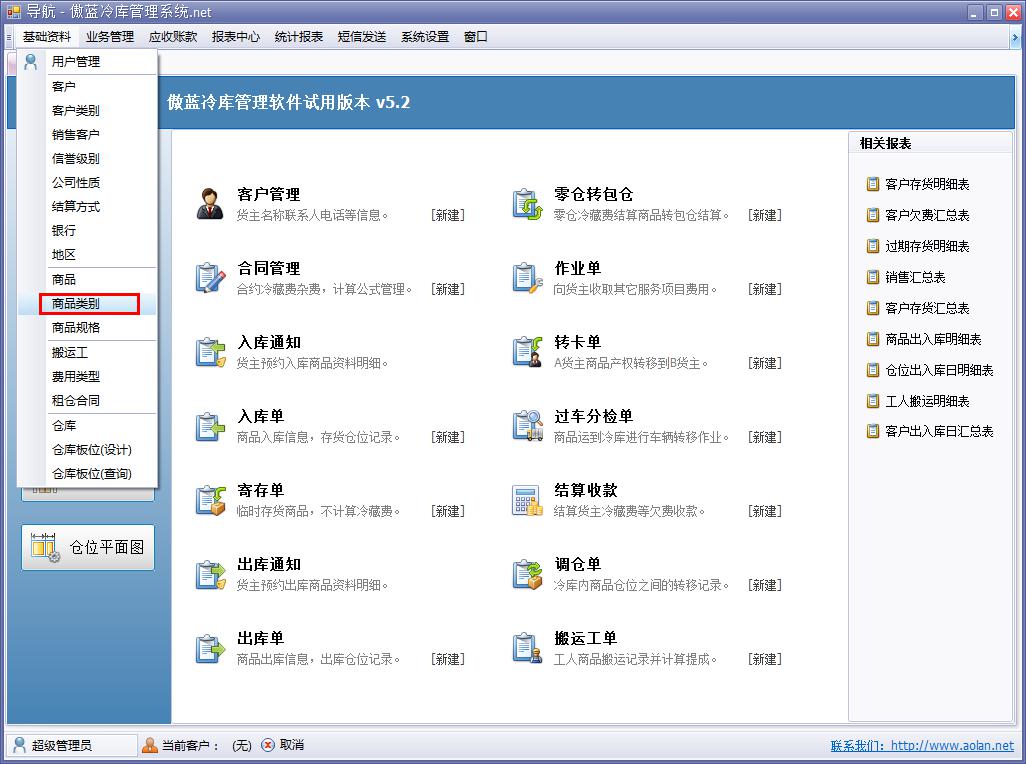The height and width of the screenshot is (764, 1026).
Task: Select 商品类别 in the dropdown menu
Action: pyautogui.click(x=76, y=304)
